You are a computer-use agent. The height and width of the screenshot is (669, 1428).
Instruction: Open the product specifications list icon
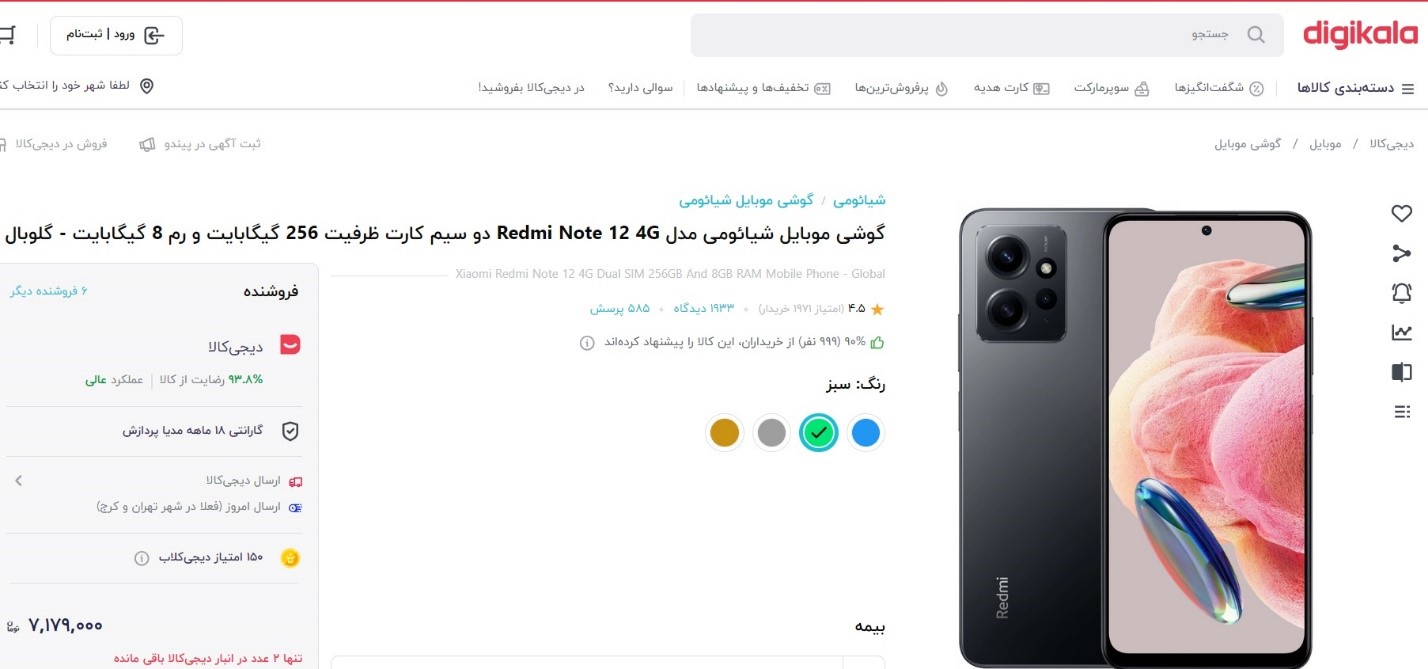point(1401,412)
